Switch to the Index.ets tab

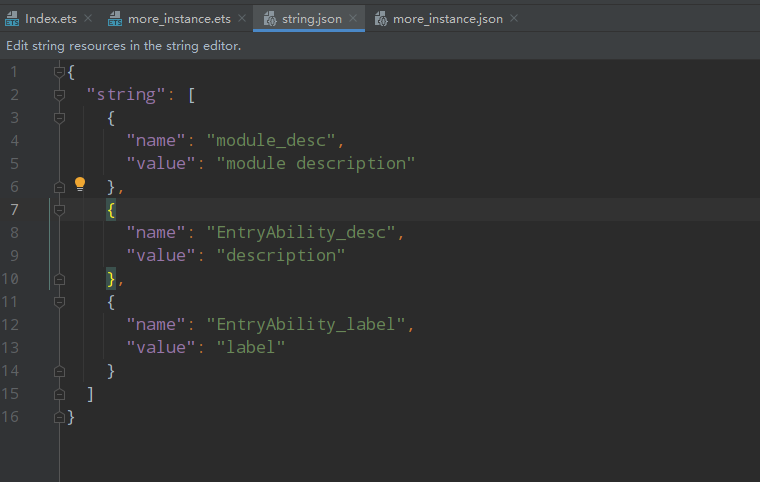(x=50, y=18)
